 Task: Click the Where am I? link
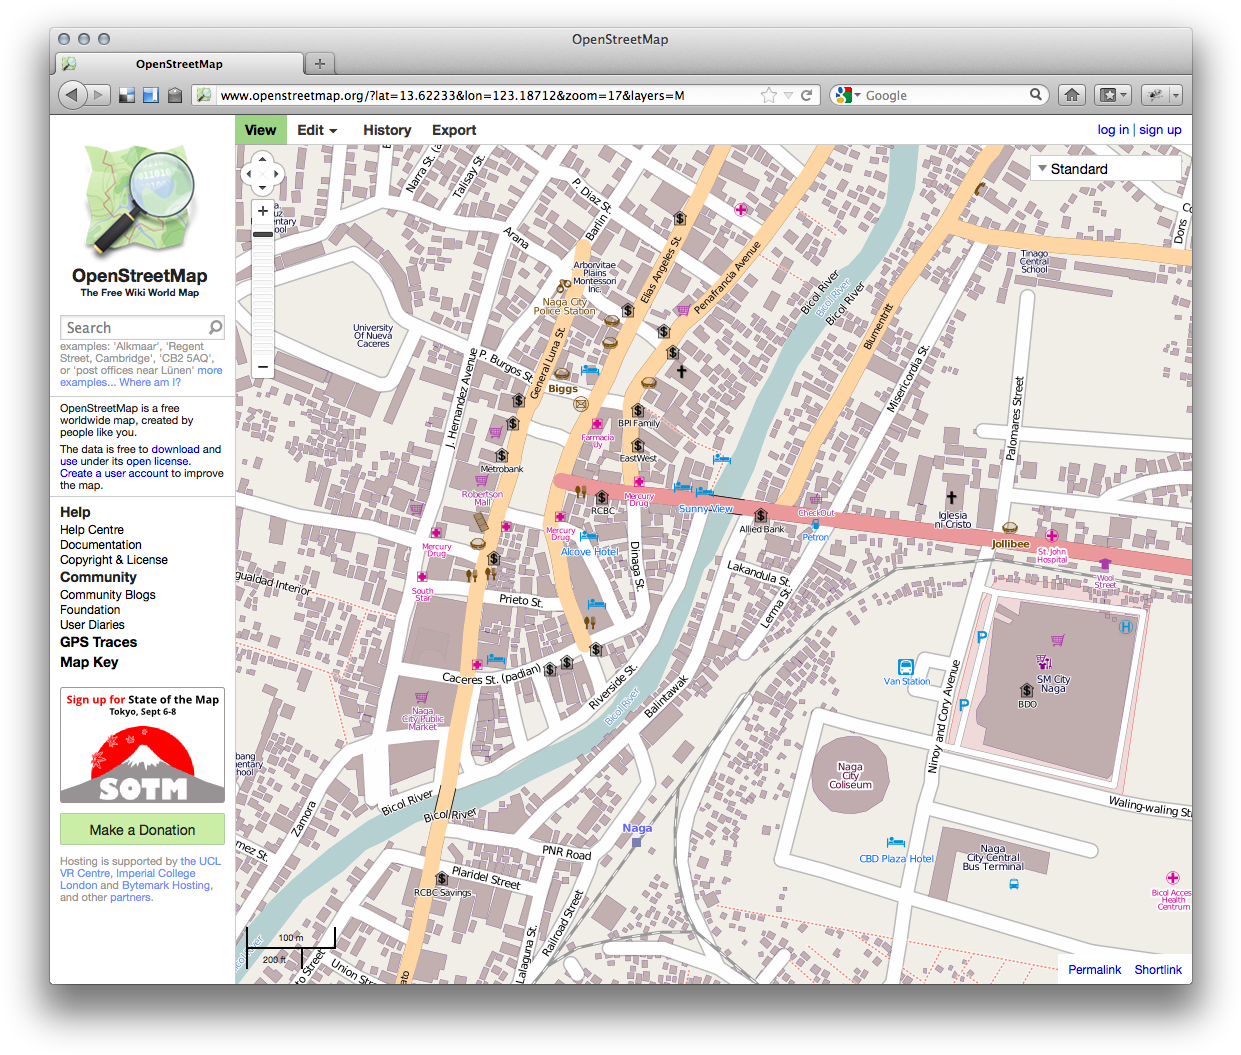coord(150,382)
